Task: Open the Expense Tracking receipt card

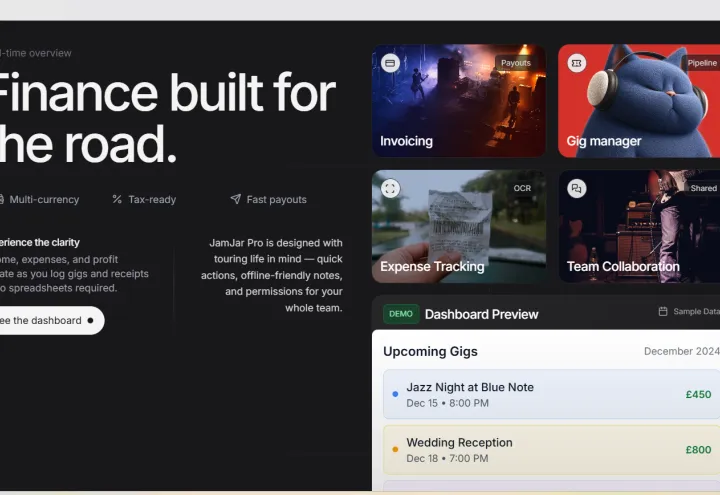Action: tap(459, 226)
